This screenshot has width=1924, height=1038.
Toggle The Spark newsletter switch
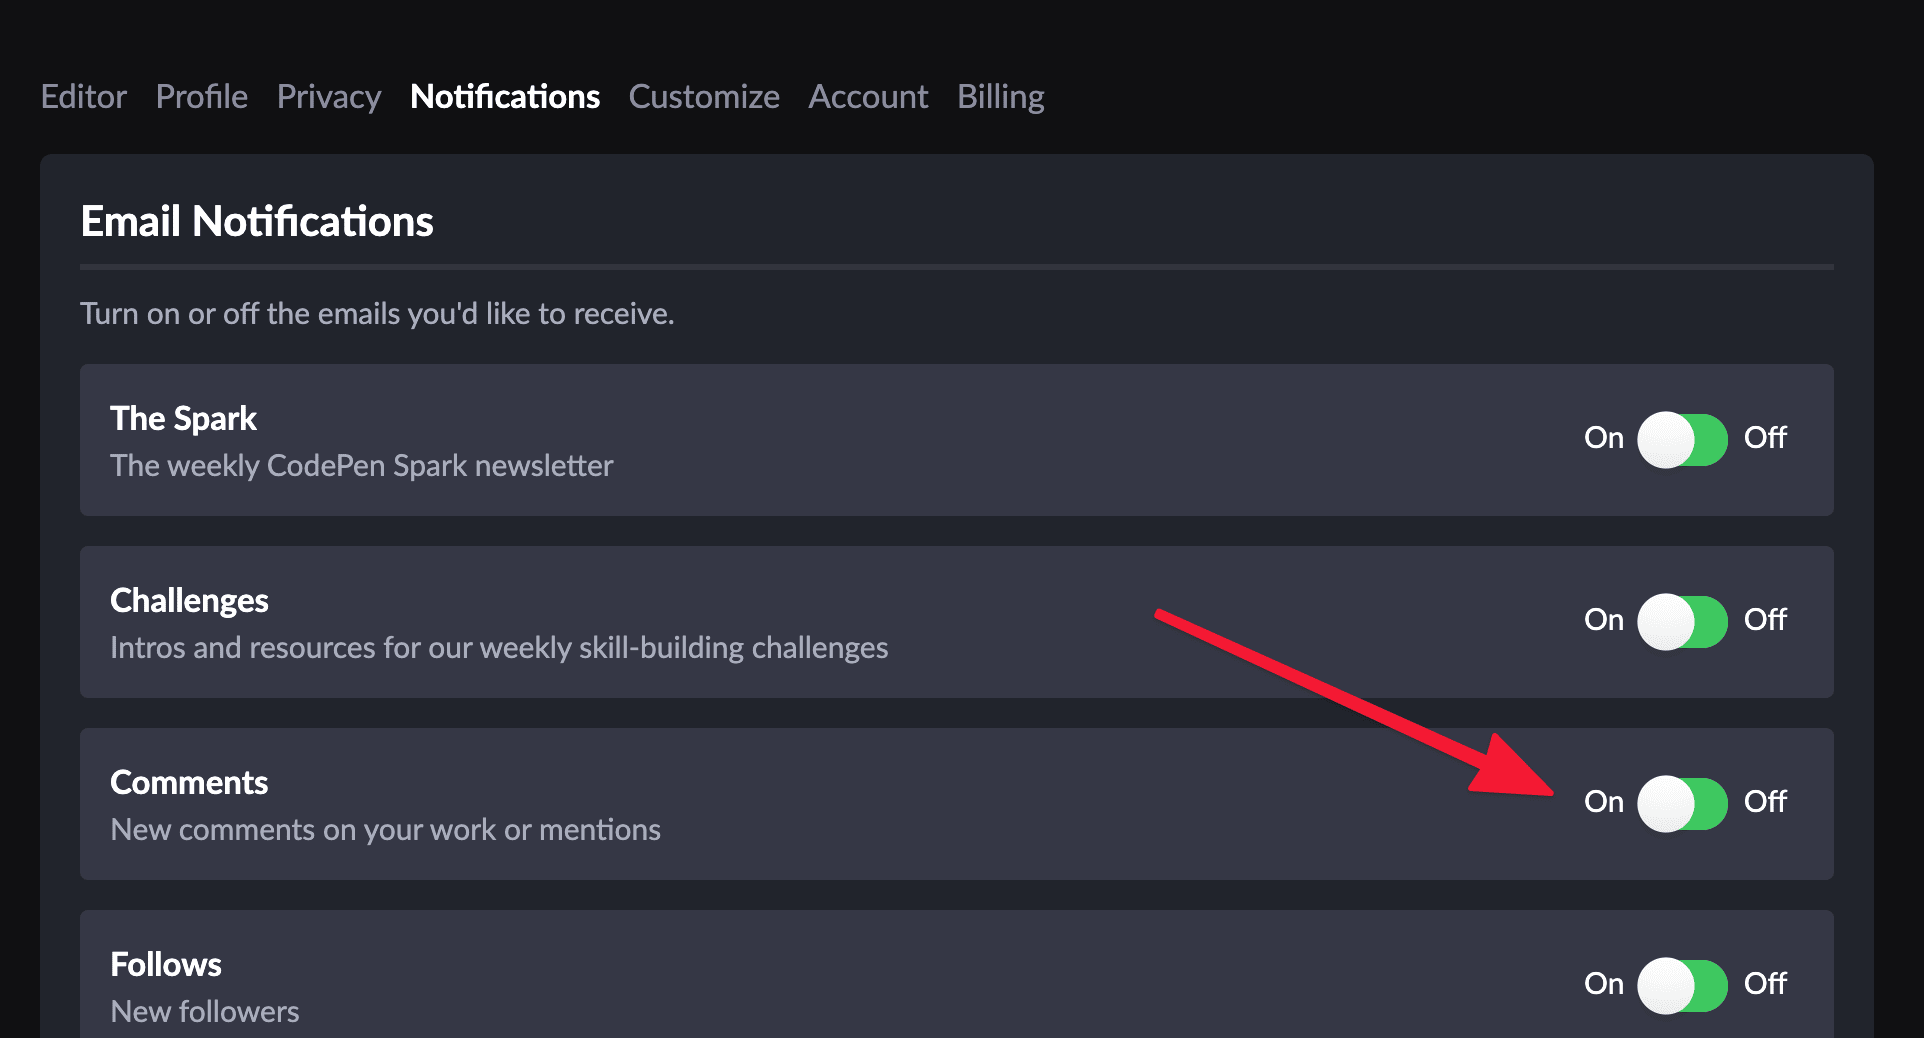[x=1682, y=440]
